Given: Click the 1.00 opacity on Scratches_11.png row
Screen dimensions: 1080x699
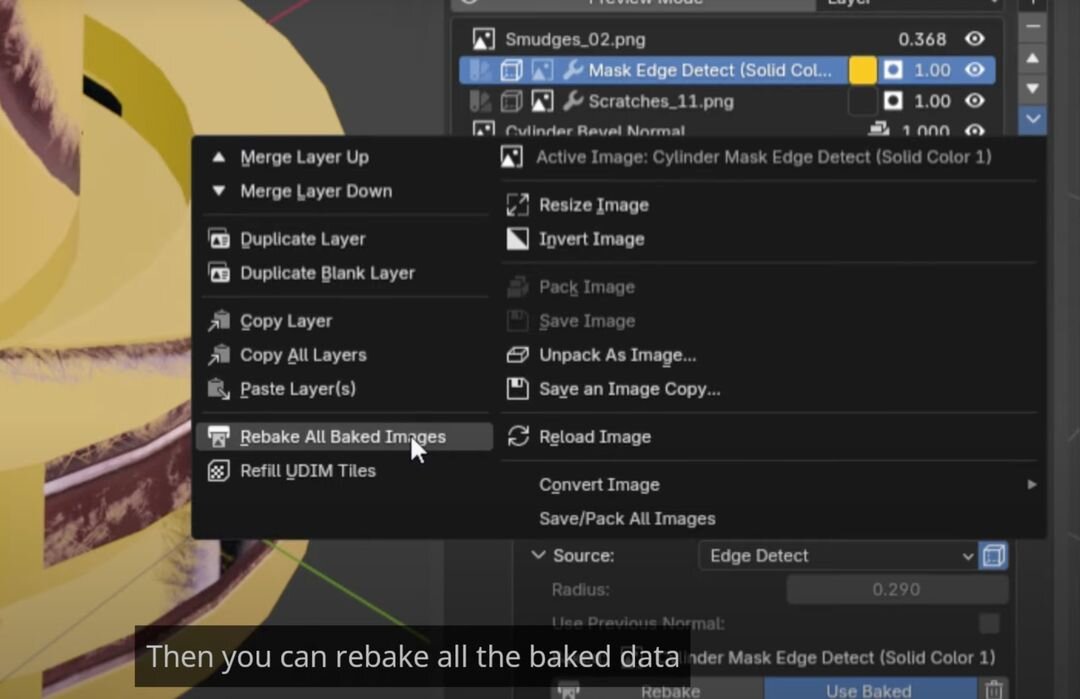Looking at the screenshot, I should click(x=933, y=101).
